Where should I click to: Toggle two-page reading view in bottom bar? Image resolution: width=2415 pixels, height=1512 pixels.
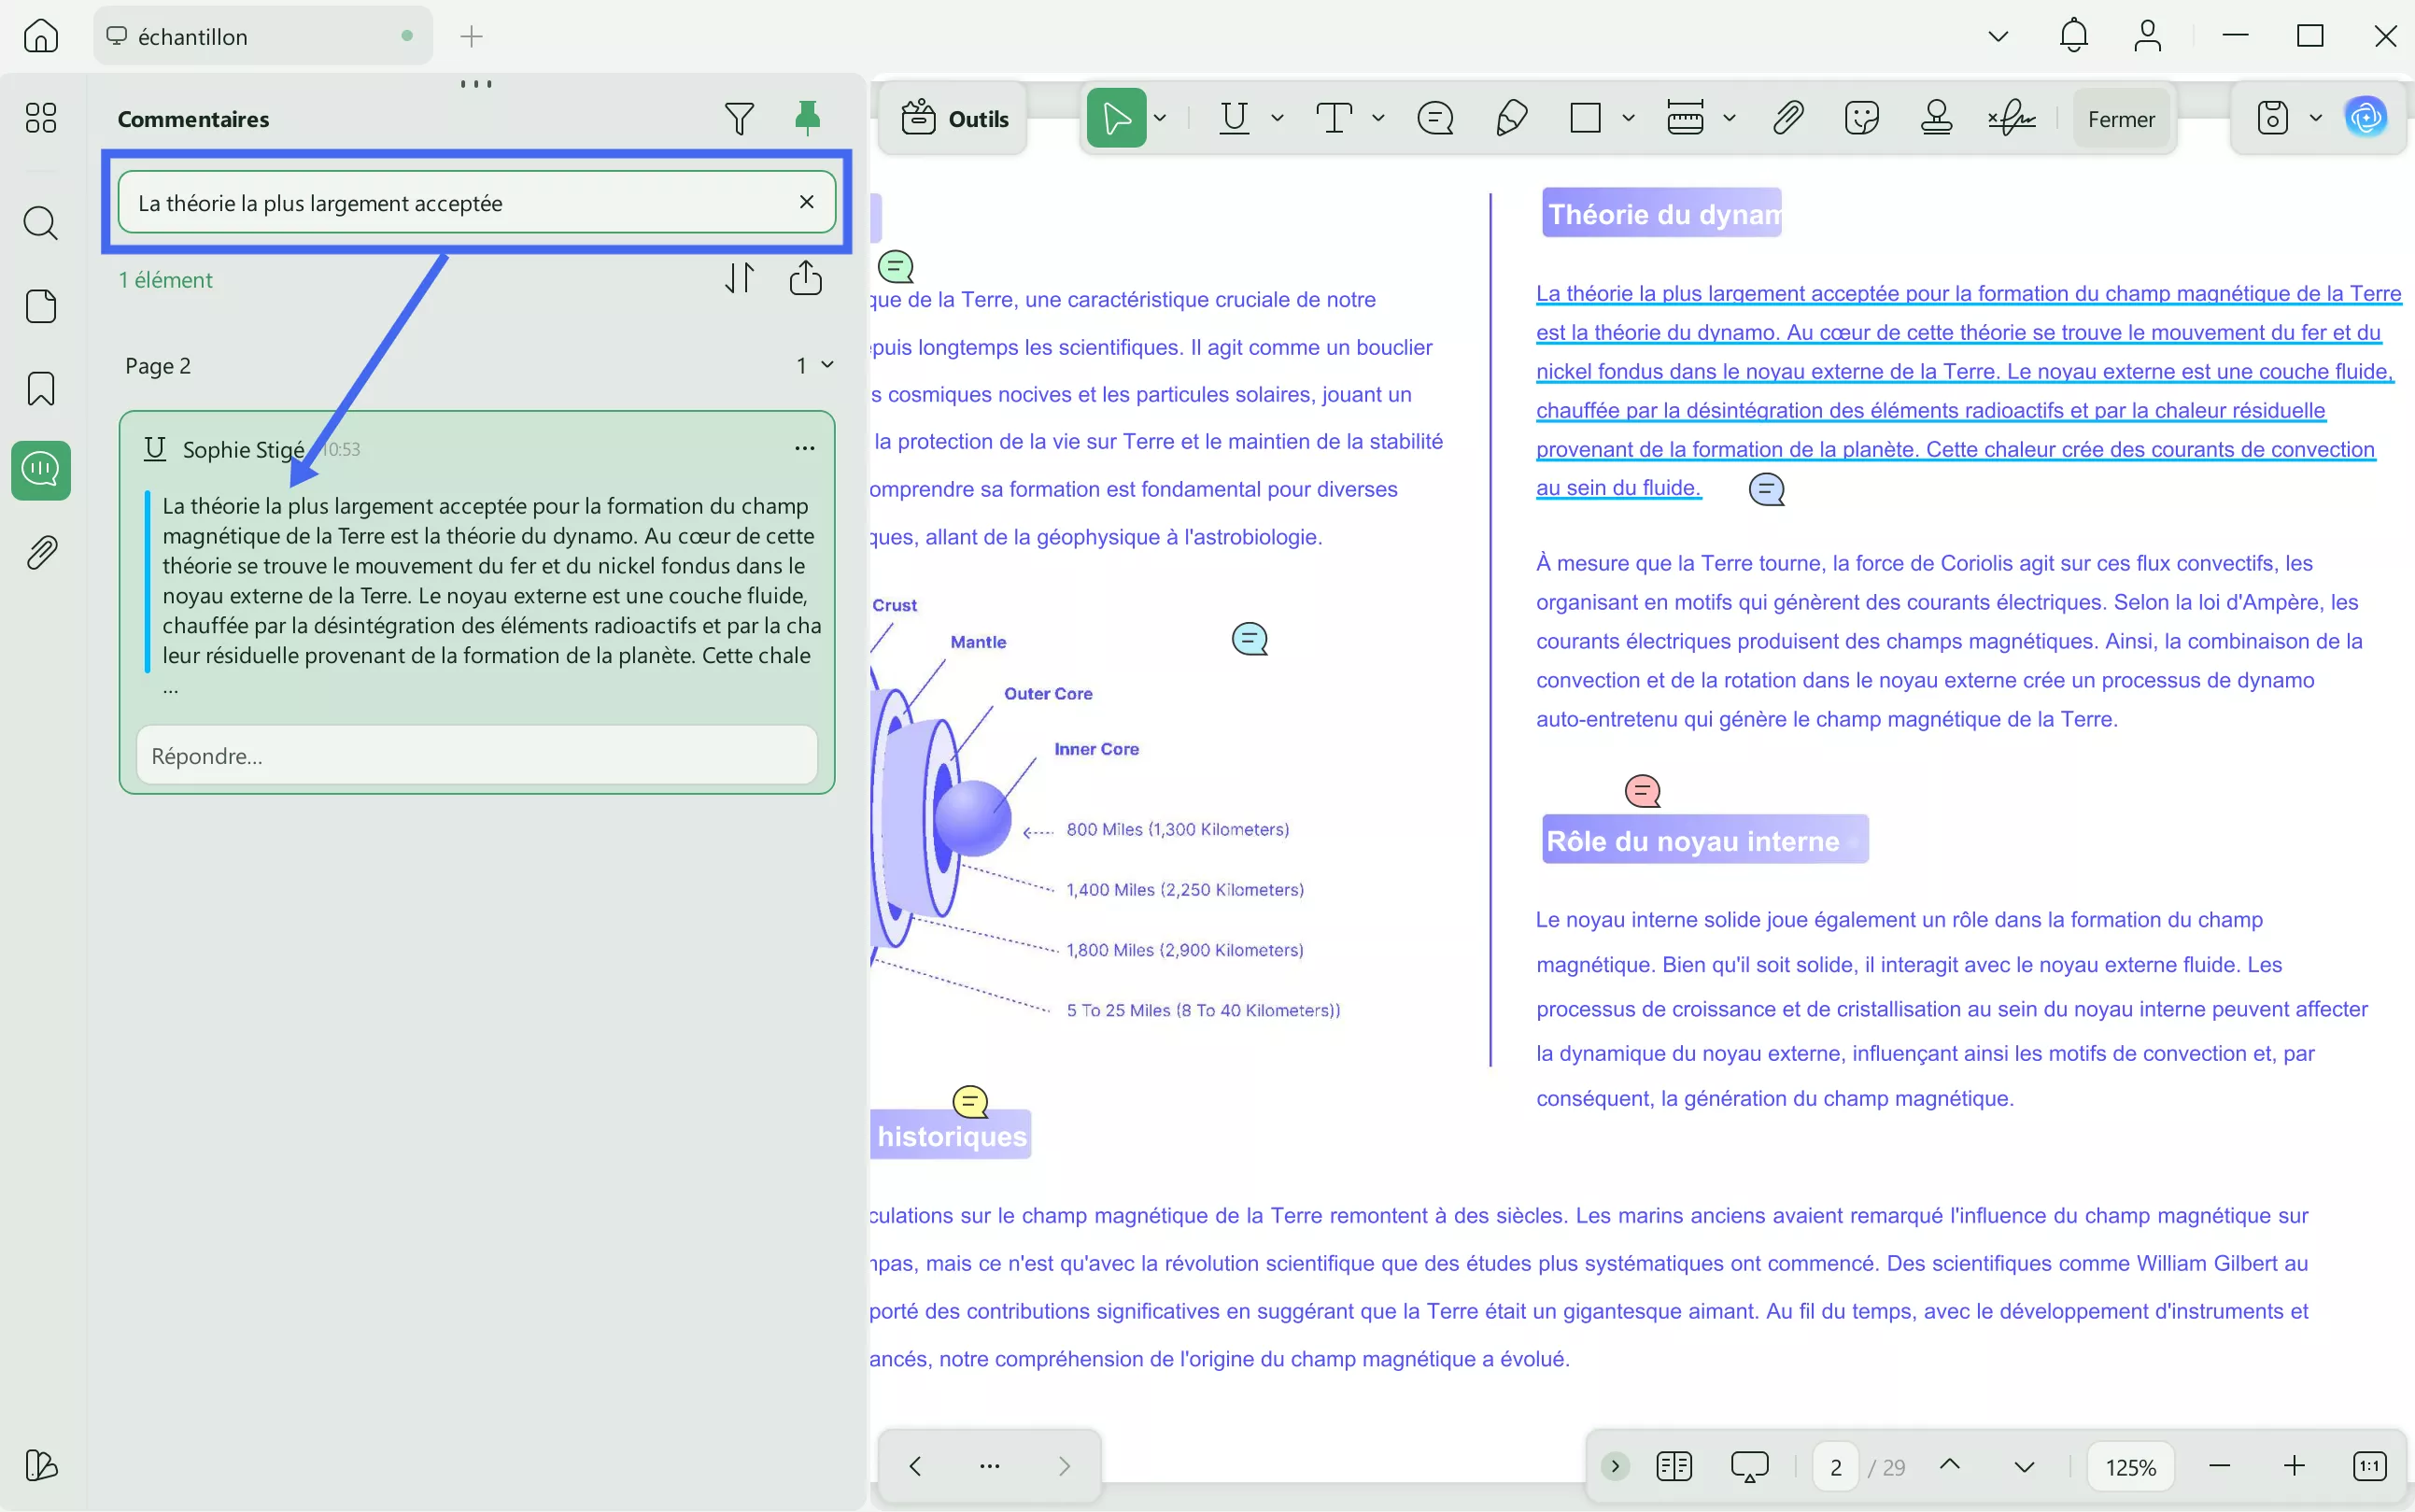pyautogui.click(x=1673, y=1466)
